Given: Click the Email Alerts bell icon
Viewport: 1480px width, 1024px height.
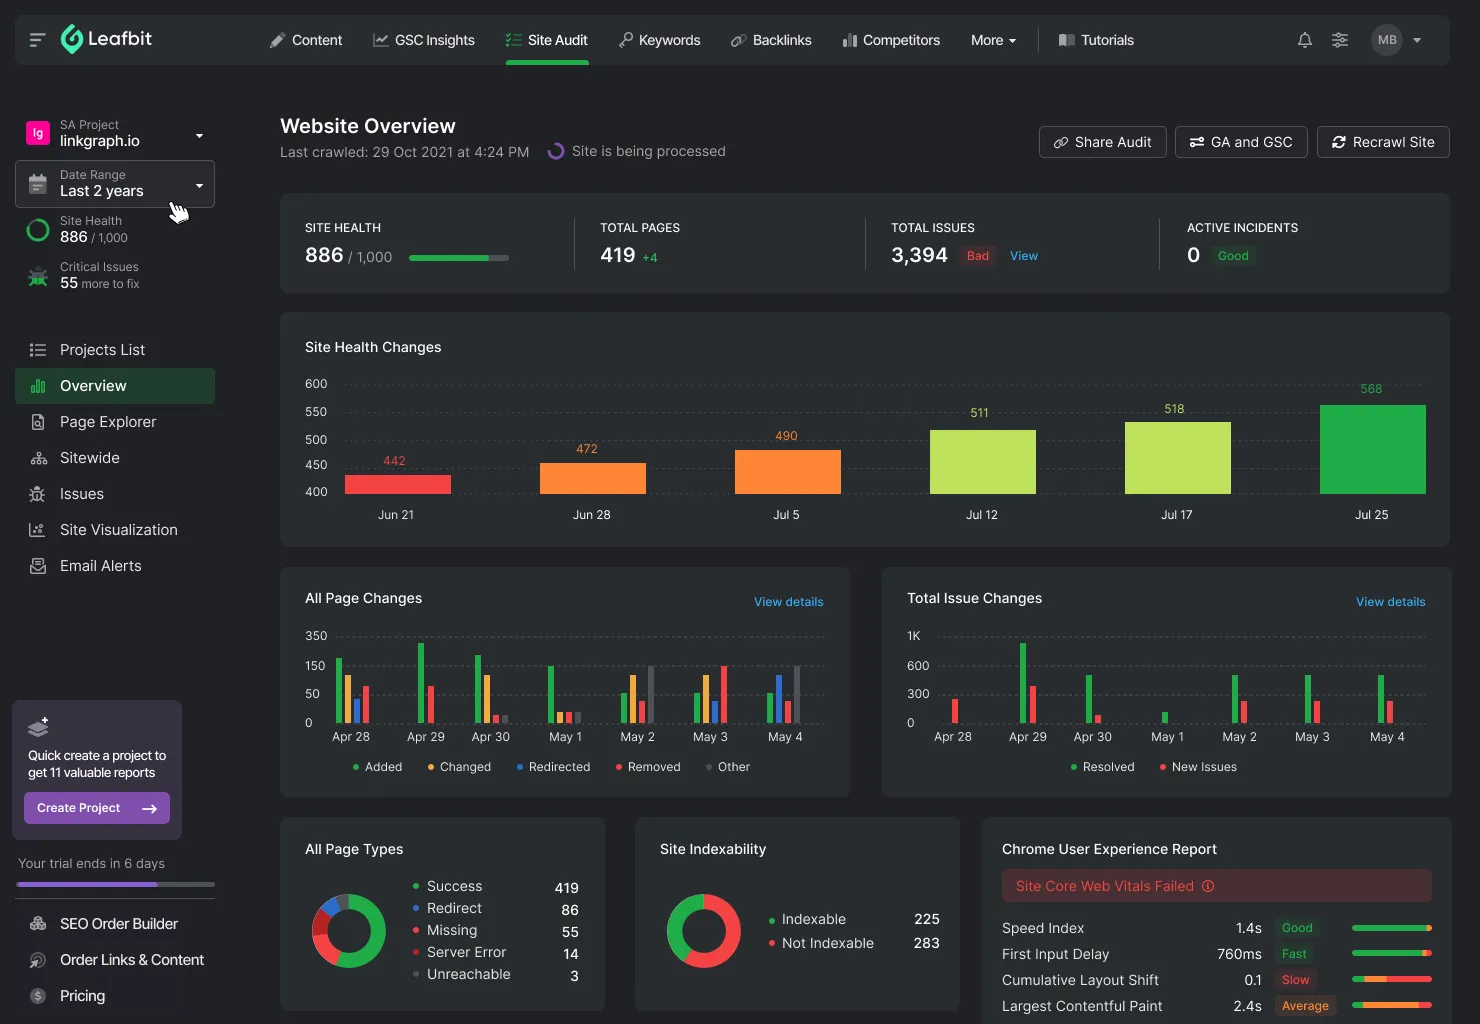Looking at the screenshot, I should [x=37, y=565].
